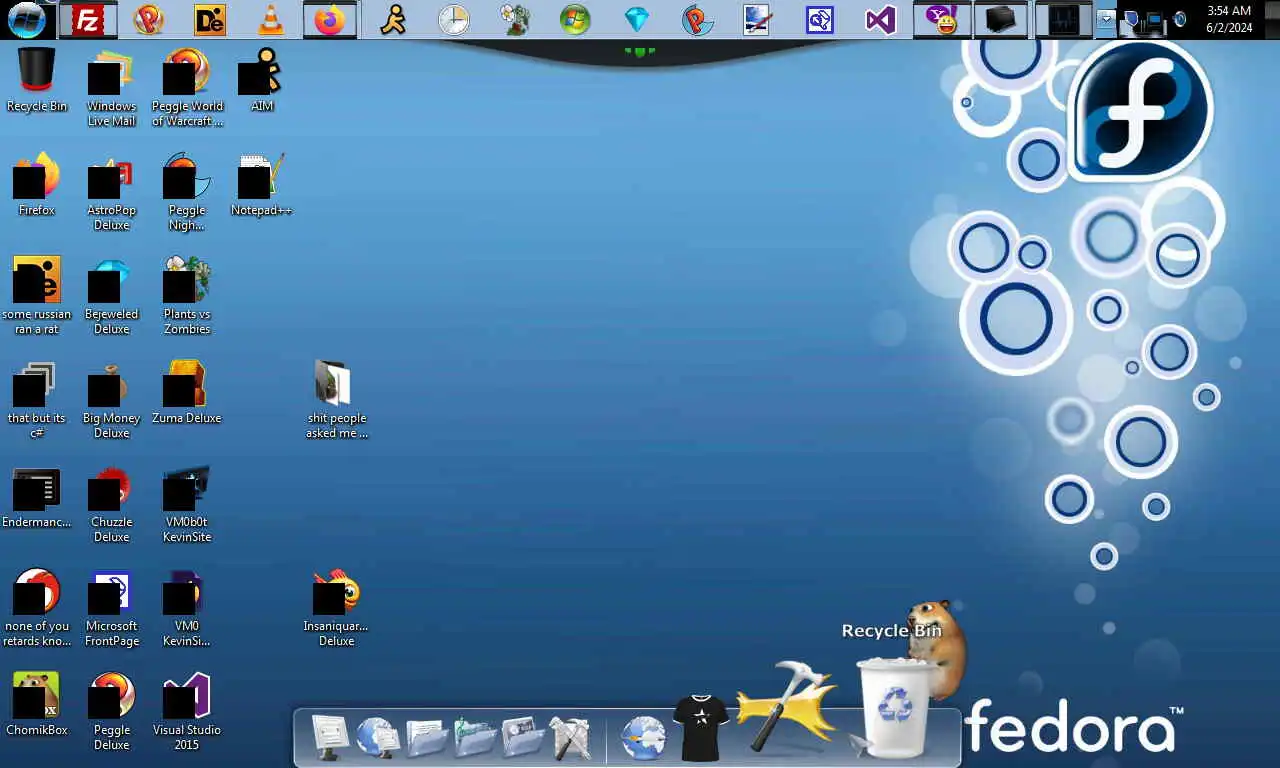Open the volume speaker tray icon
The image size is (1280, 768).
coord(1180,19)
